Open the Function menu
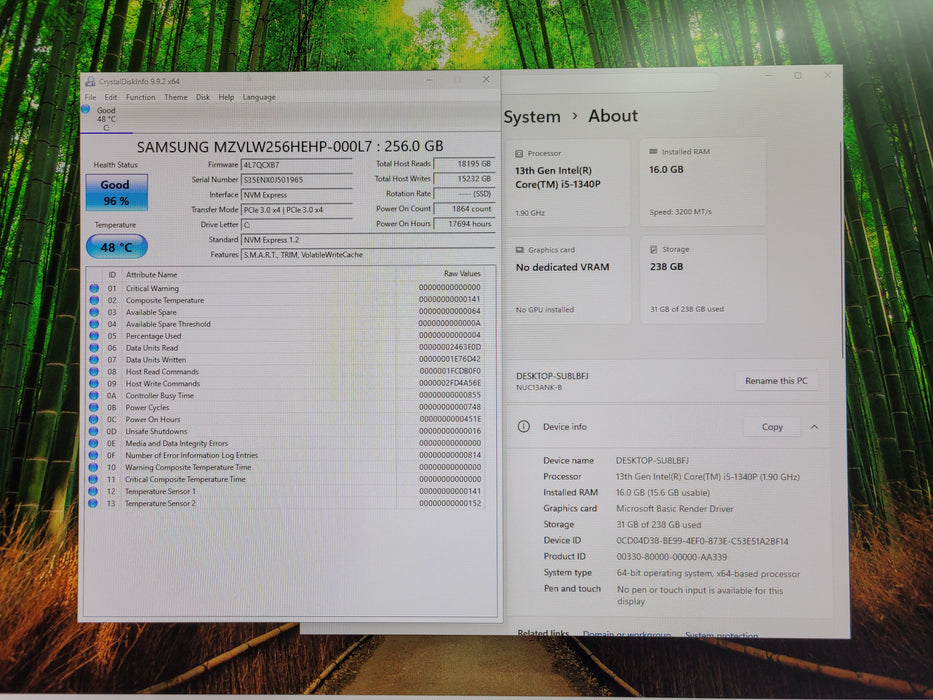 [140, 97]
